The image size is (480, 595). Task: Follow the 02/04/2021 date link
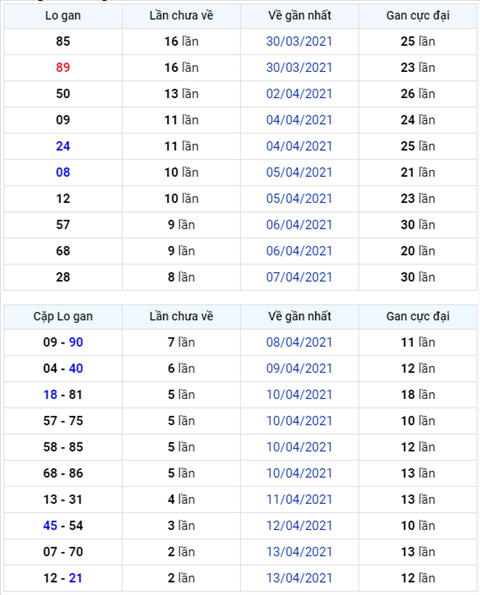tap(299, 94)
